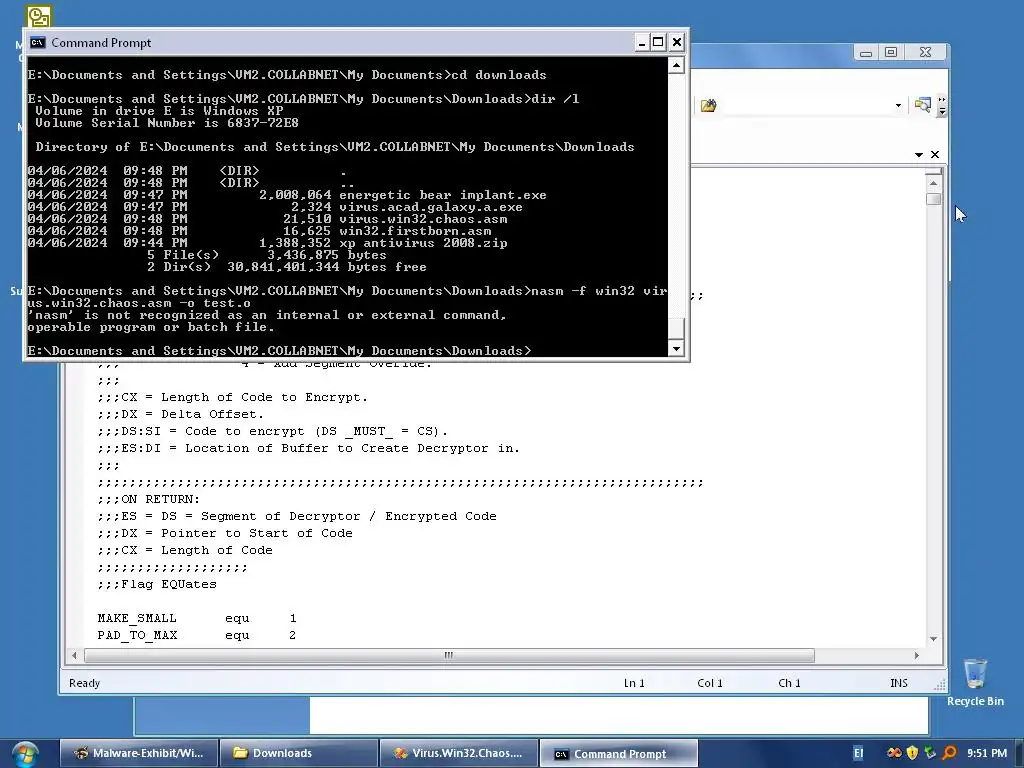The height and width of the screenshot is (768, 1024).
Task: Click 'energetic bear implant.exe' in the dir listing
Action: [443, 195]
